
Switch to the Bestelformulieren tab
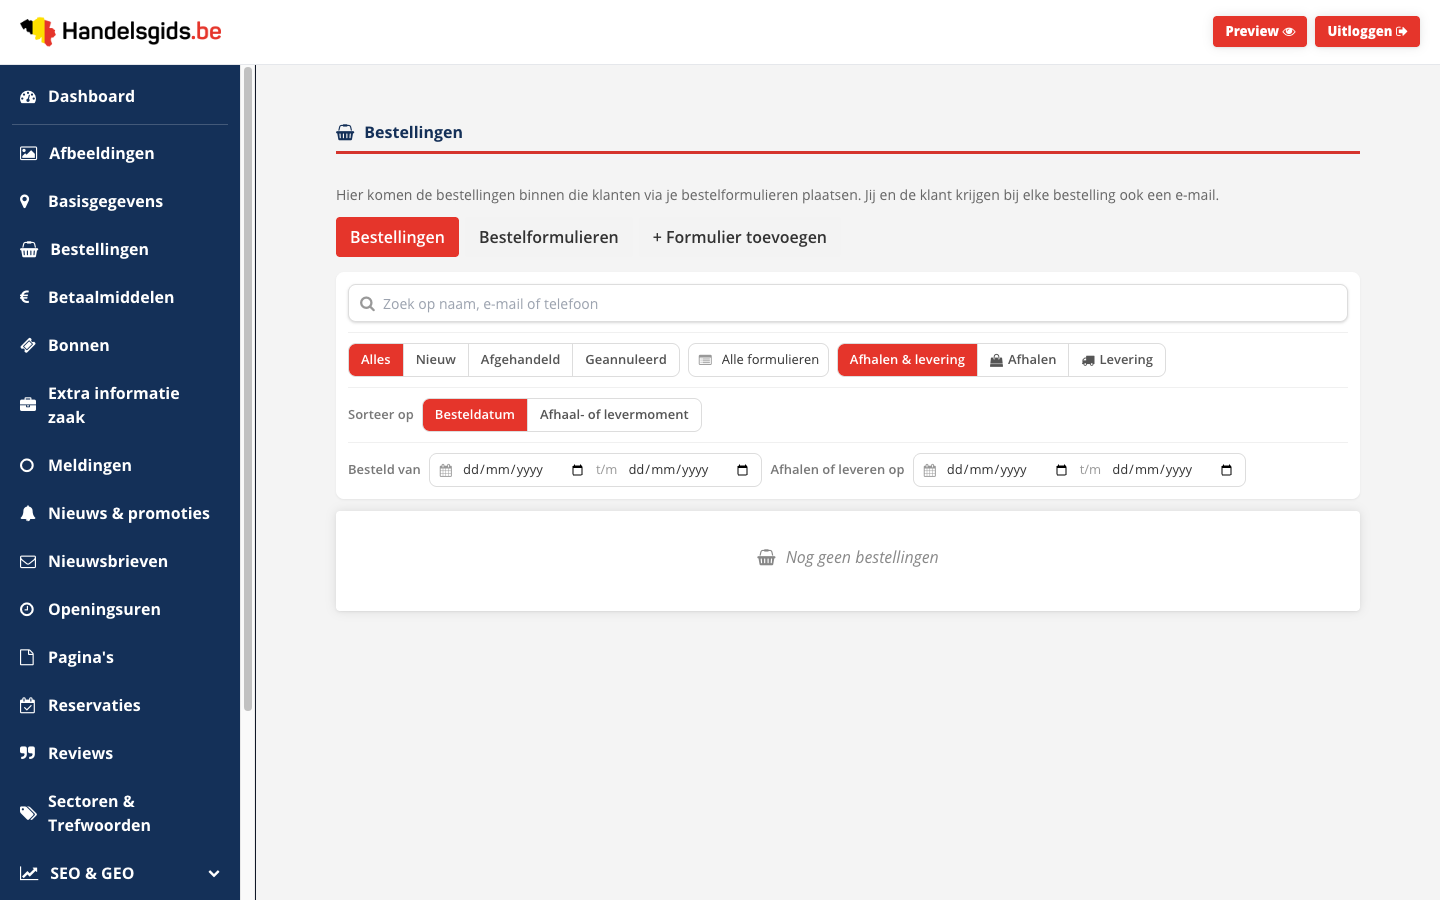(x=549, y=237)
